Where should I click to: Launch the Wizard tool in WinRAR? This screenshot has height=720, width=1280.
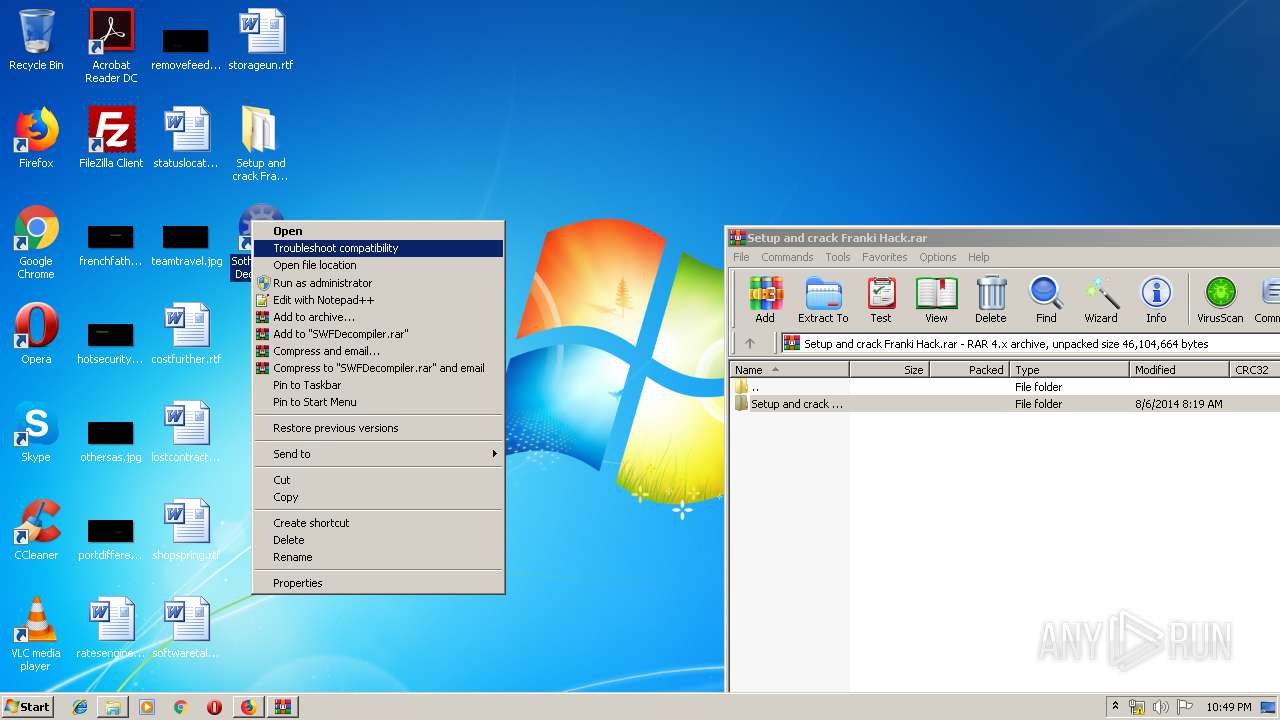click(1101, 300)
